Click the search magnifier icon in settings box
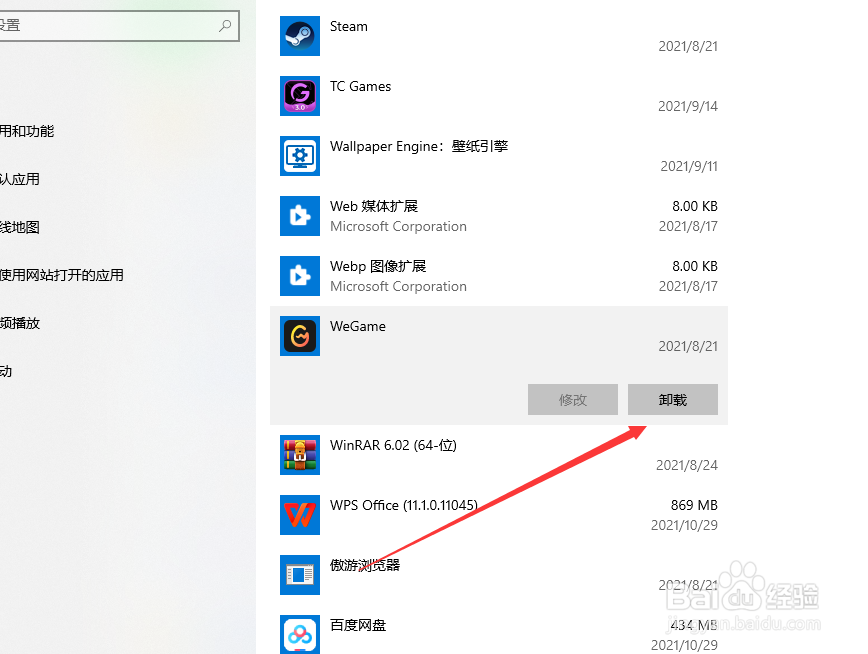This screenshot has width=868, height=654. click(x=225, y=25)
